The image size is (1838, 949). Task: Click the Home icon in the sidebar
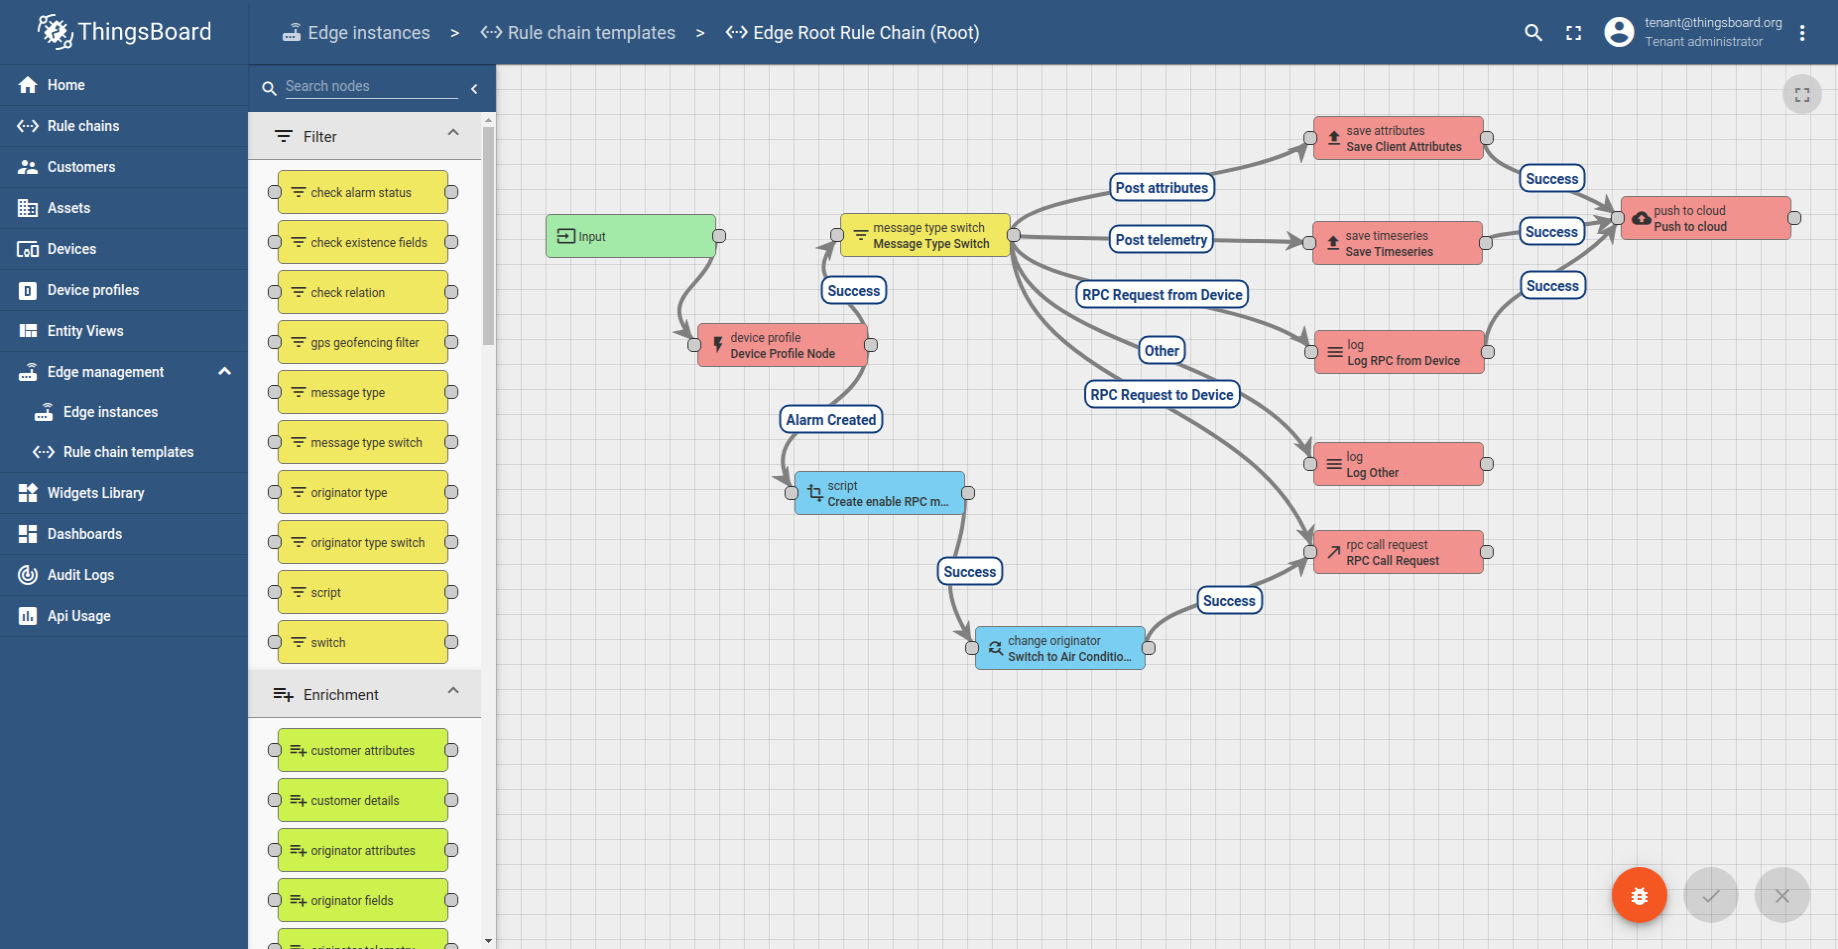pyautogui.click(x=28, y=85)
